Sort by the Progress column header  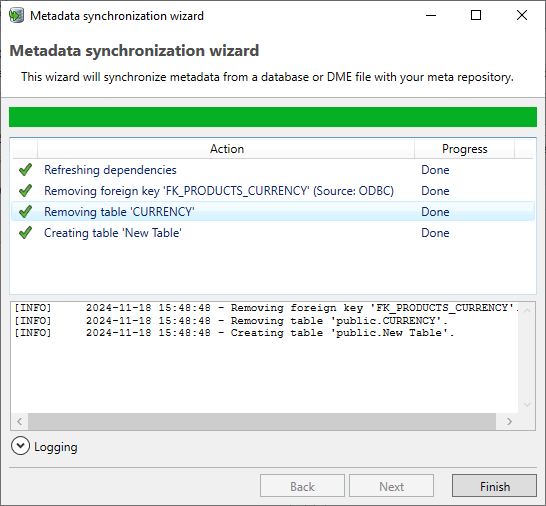(x=465, y=149)
